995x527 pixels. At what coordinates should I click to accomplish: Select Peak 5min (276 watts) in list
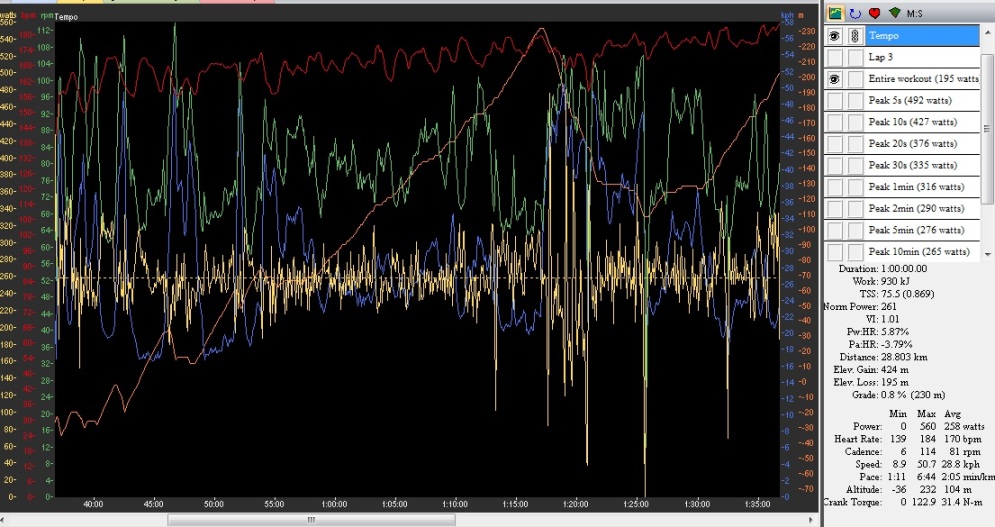point(920,230)
